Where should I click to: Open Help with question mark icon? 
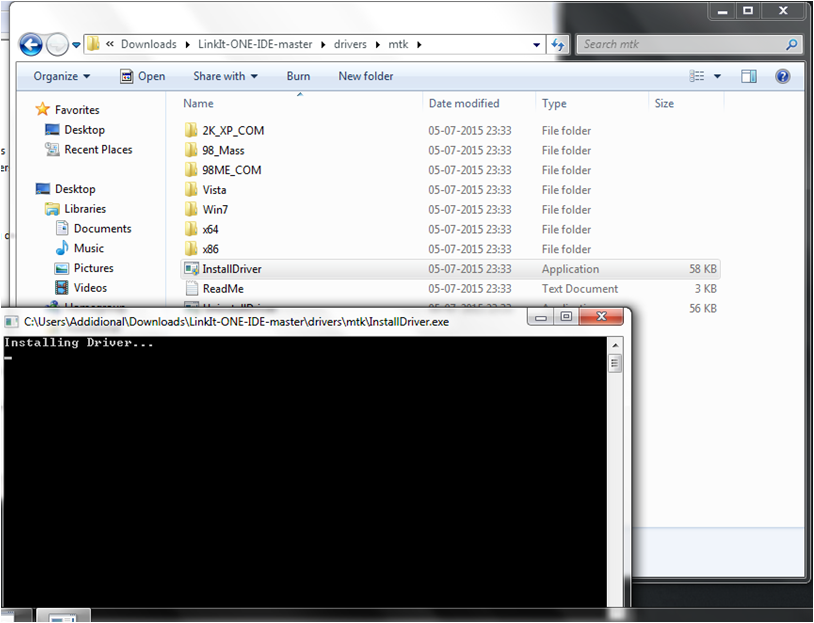[782, 76]
